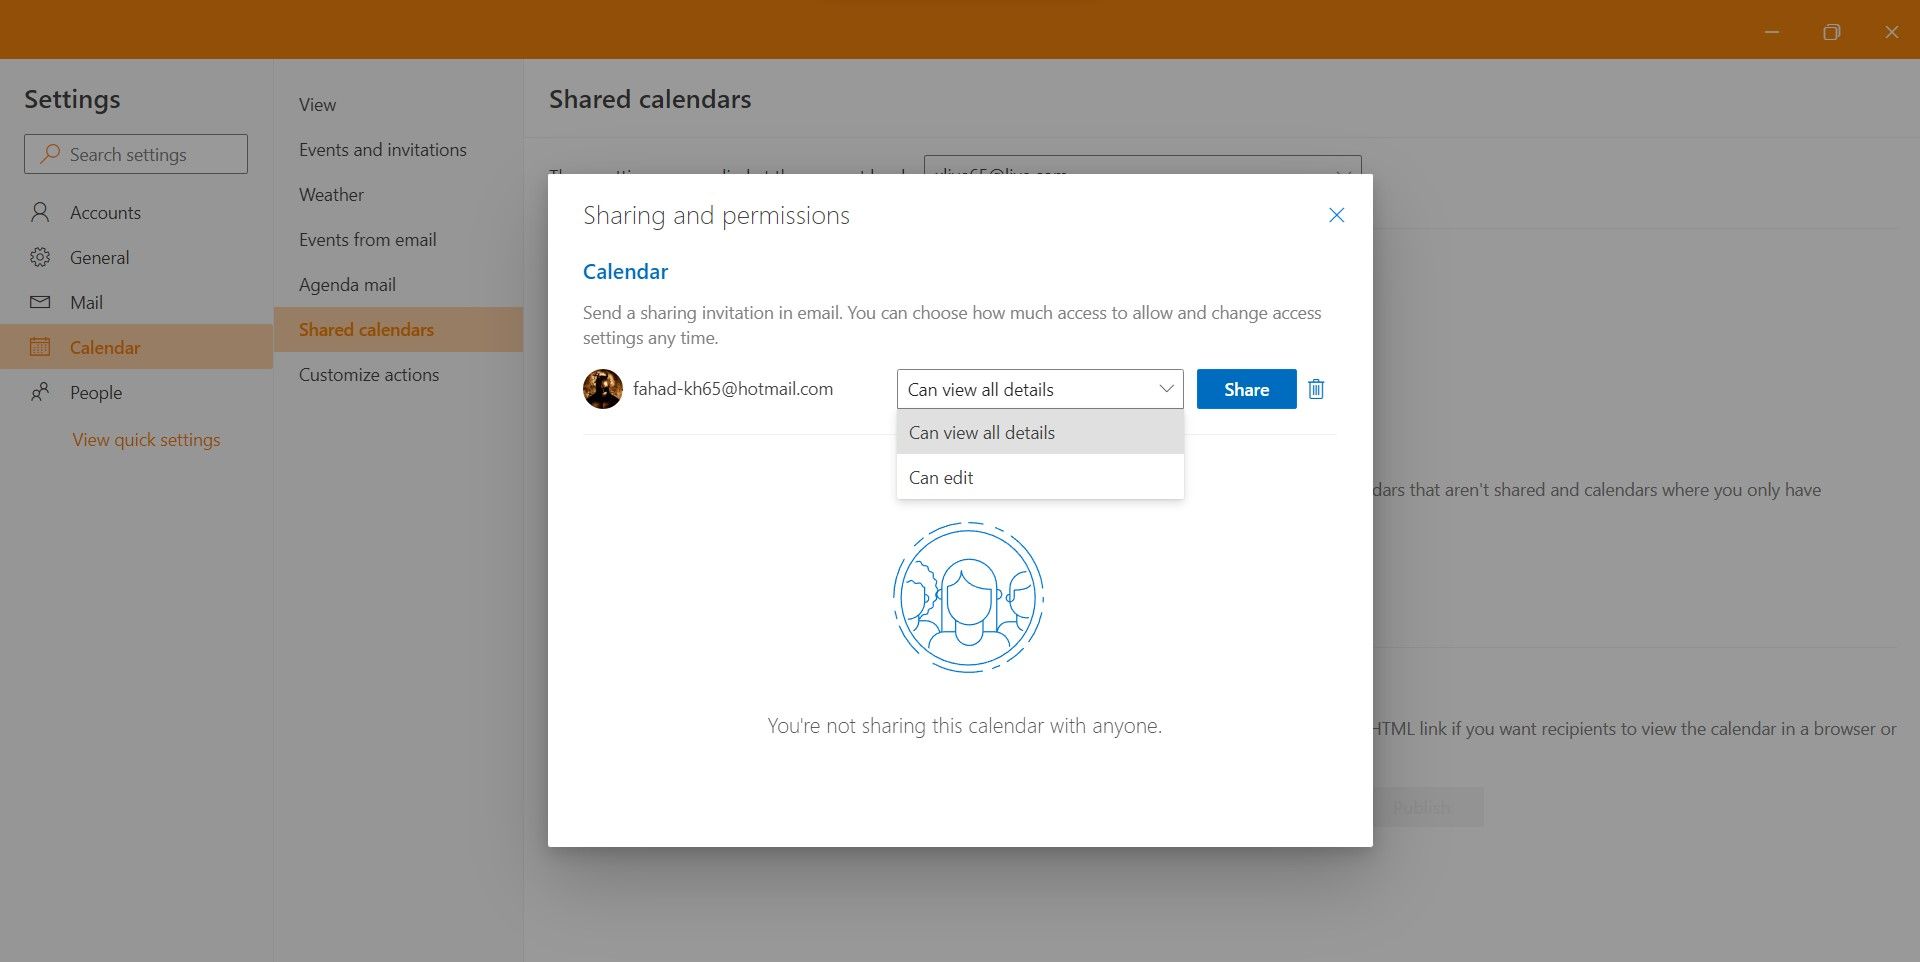Viewport: 1920px width, 962px height.
Task: Click the General gear icon
Action: point(40,257)
